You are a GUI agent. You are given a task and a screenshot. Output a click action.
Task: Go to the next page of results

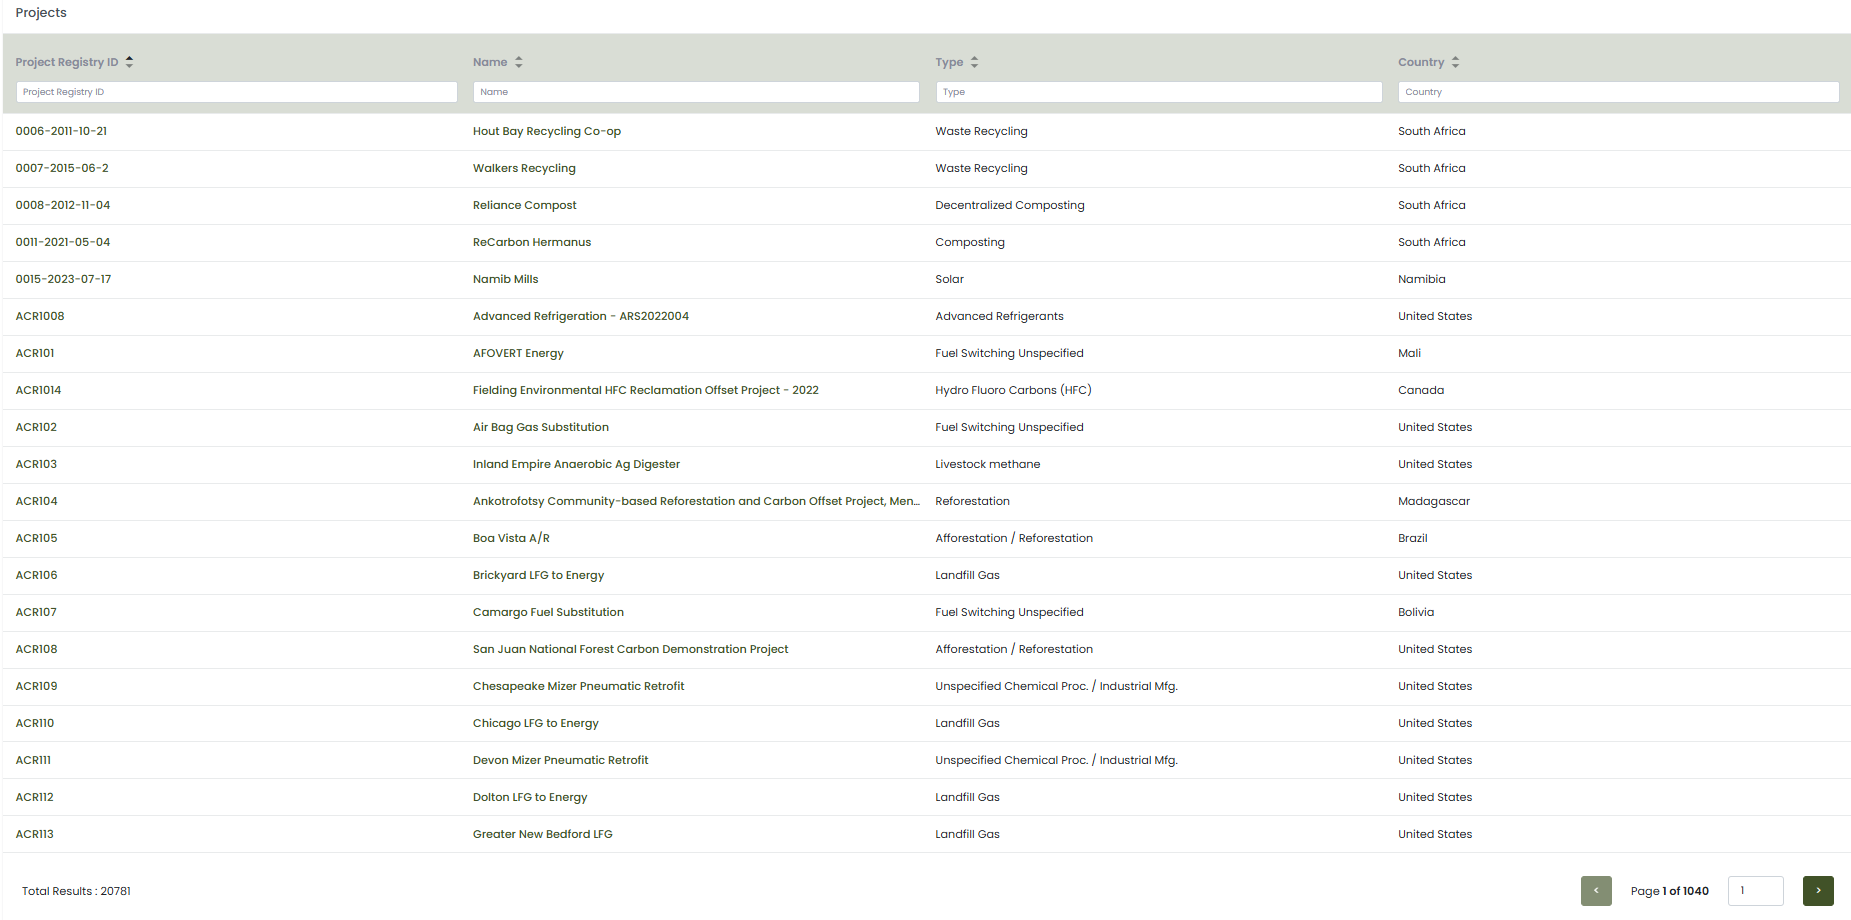[1817, 890]
